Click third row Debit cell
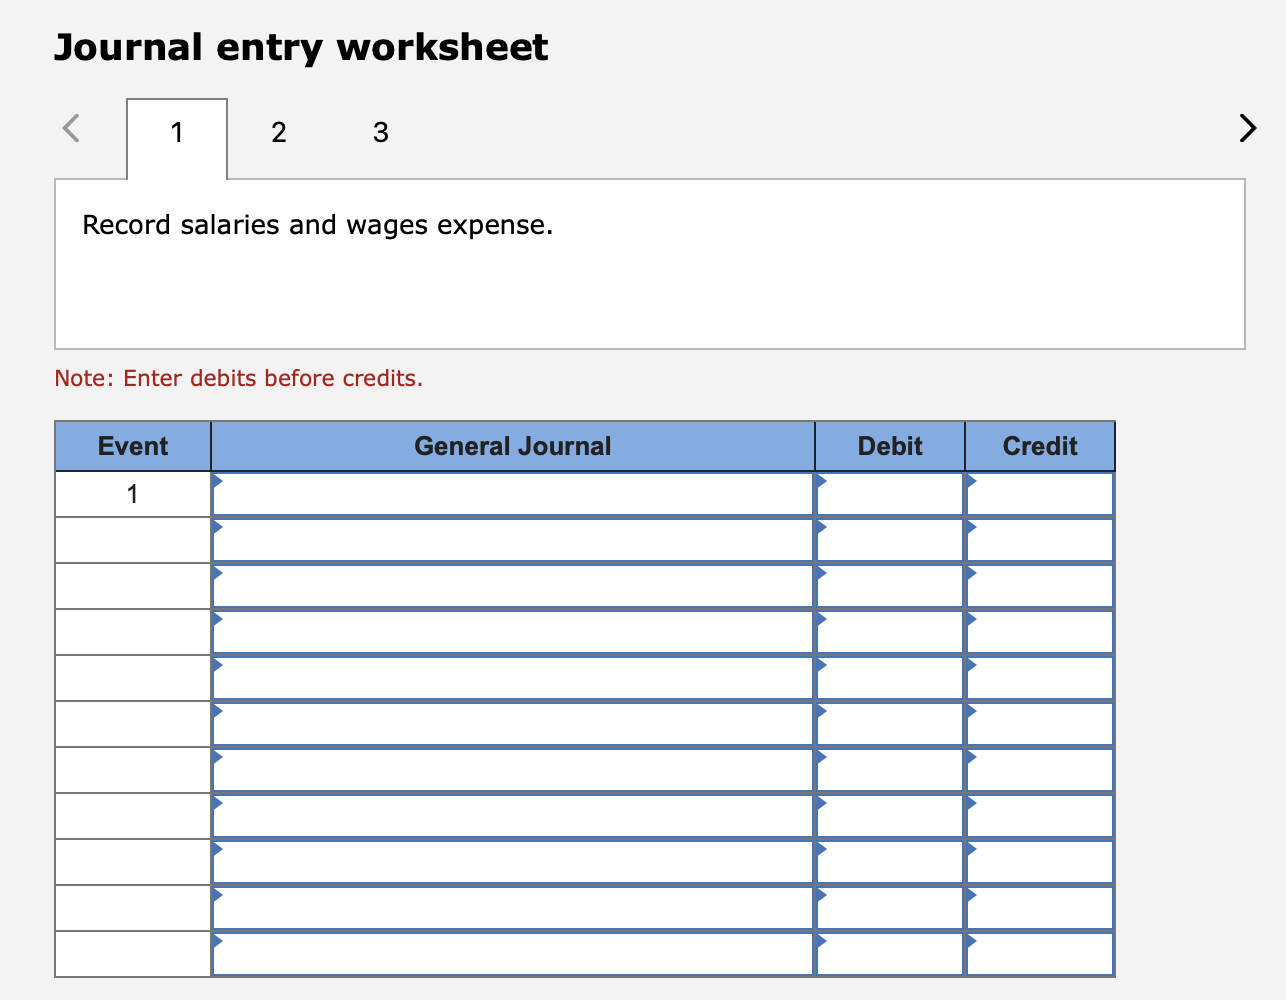1286x1000 pixels. click(890, 586)
